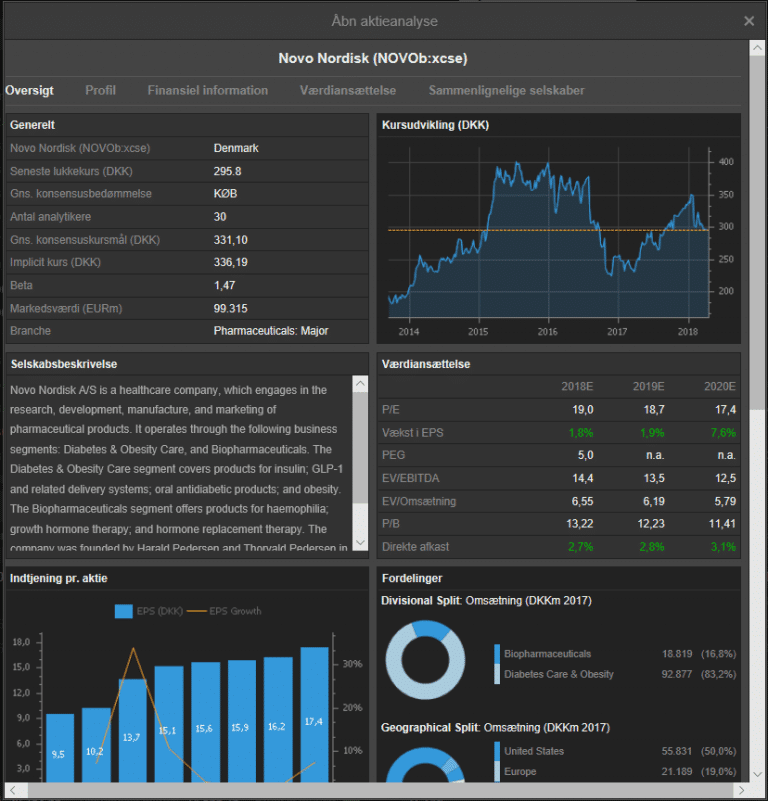768x801 pixels.
Task: Close the Åbn aktieanalyse dialog
Action: pos(749,21)
